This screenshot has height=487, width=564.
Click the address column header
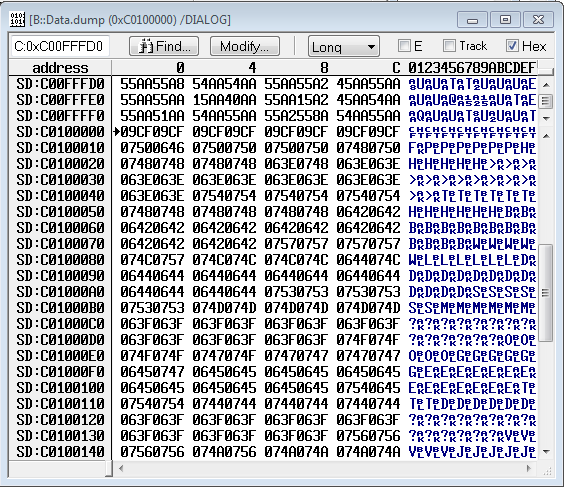coord(60,68)
